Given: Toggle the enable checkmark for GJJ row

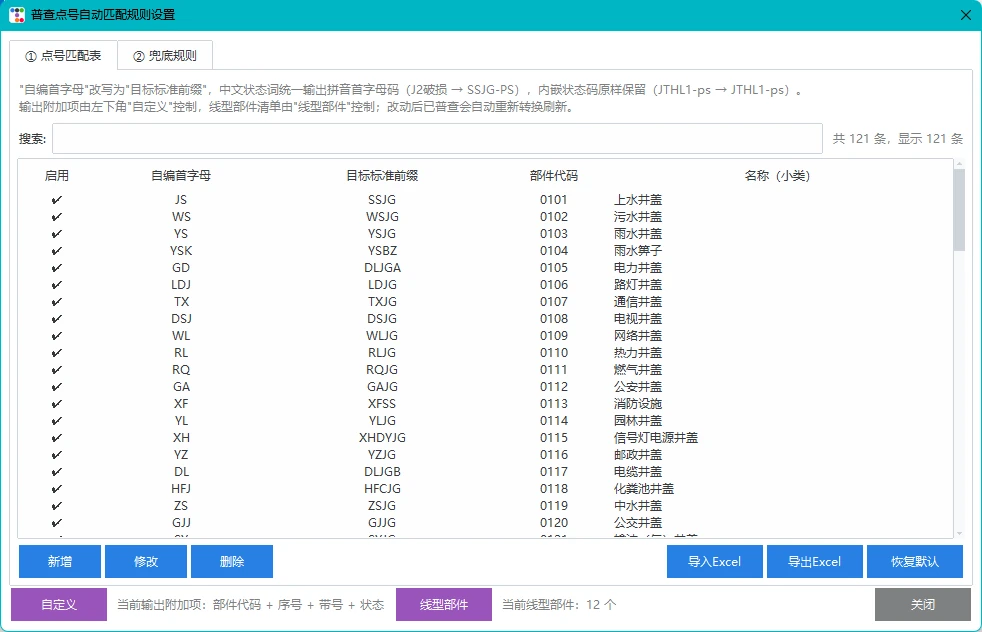Looking at the screenshot, I should click(x=56, y=522).
